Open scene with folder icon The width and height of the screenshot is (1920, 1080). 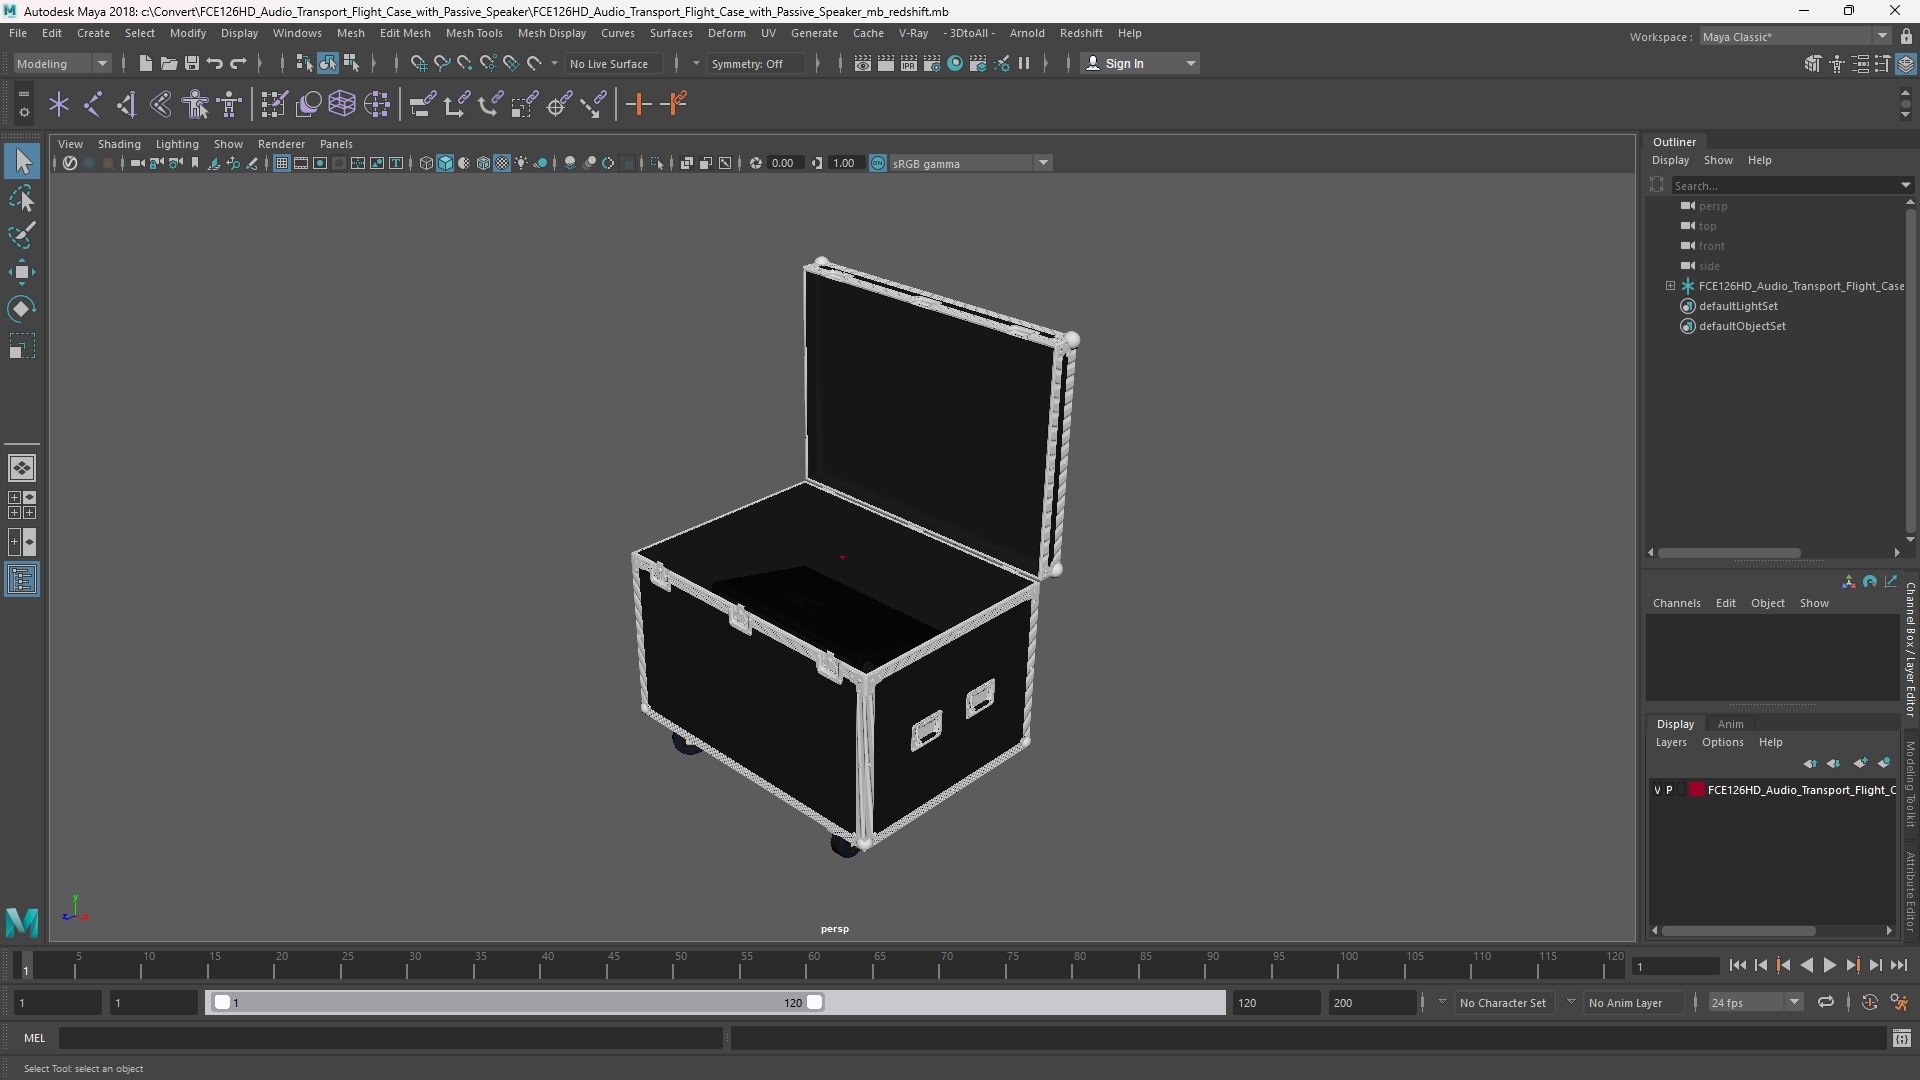(x=169, y=63)
